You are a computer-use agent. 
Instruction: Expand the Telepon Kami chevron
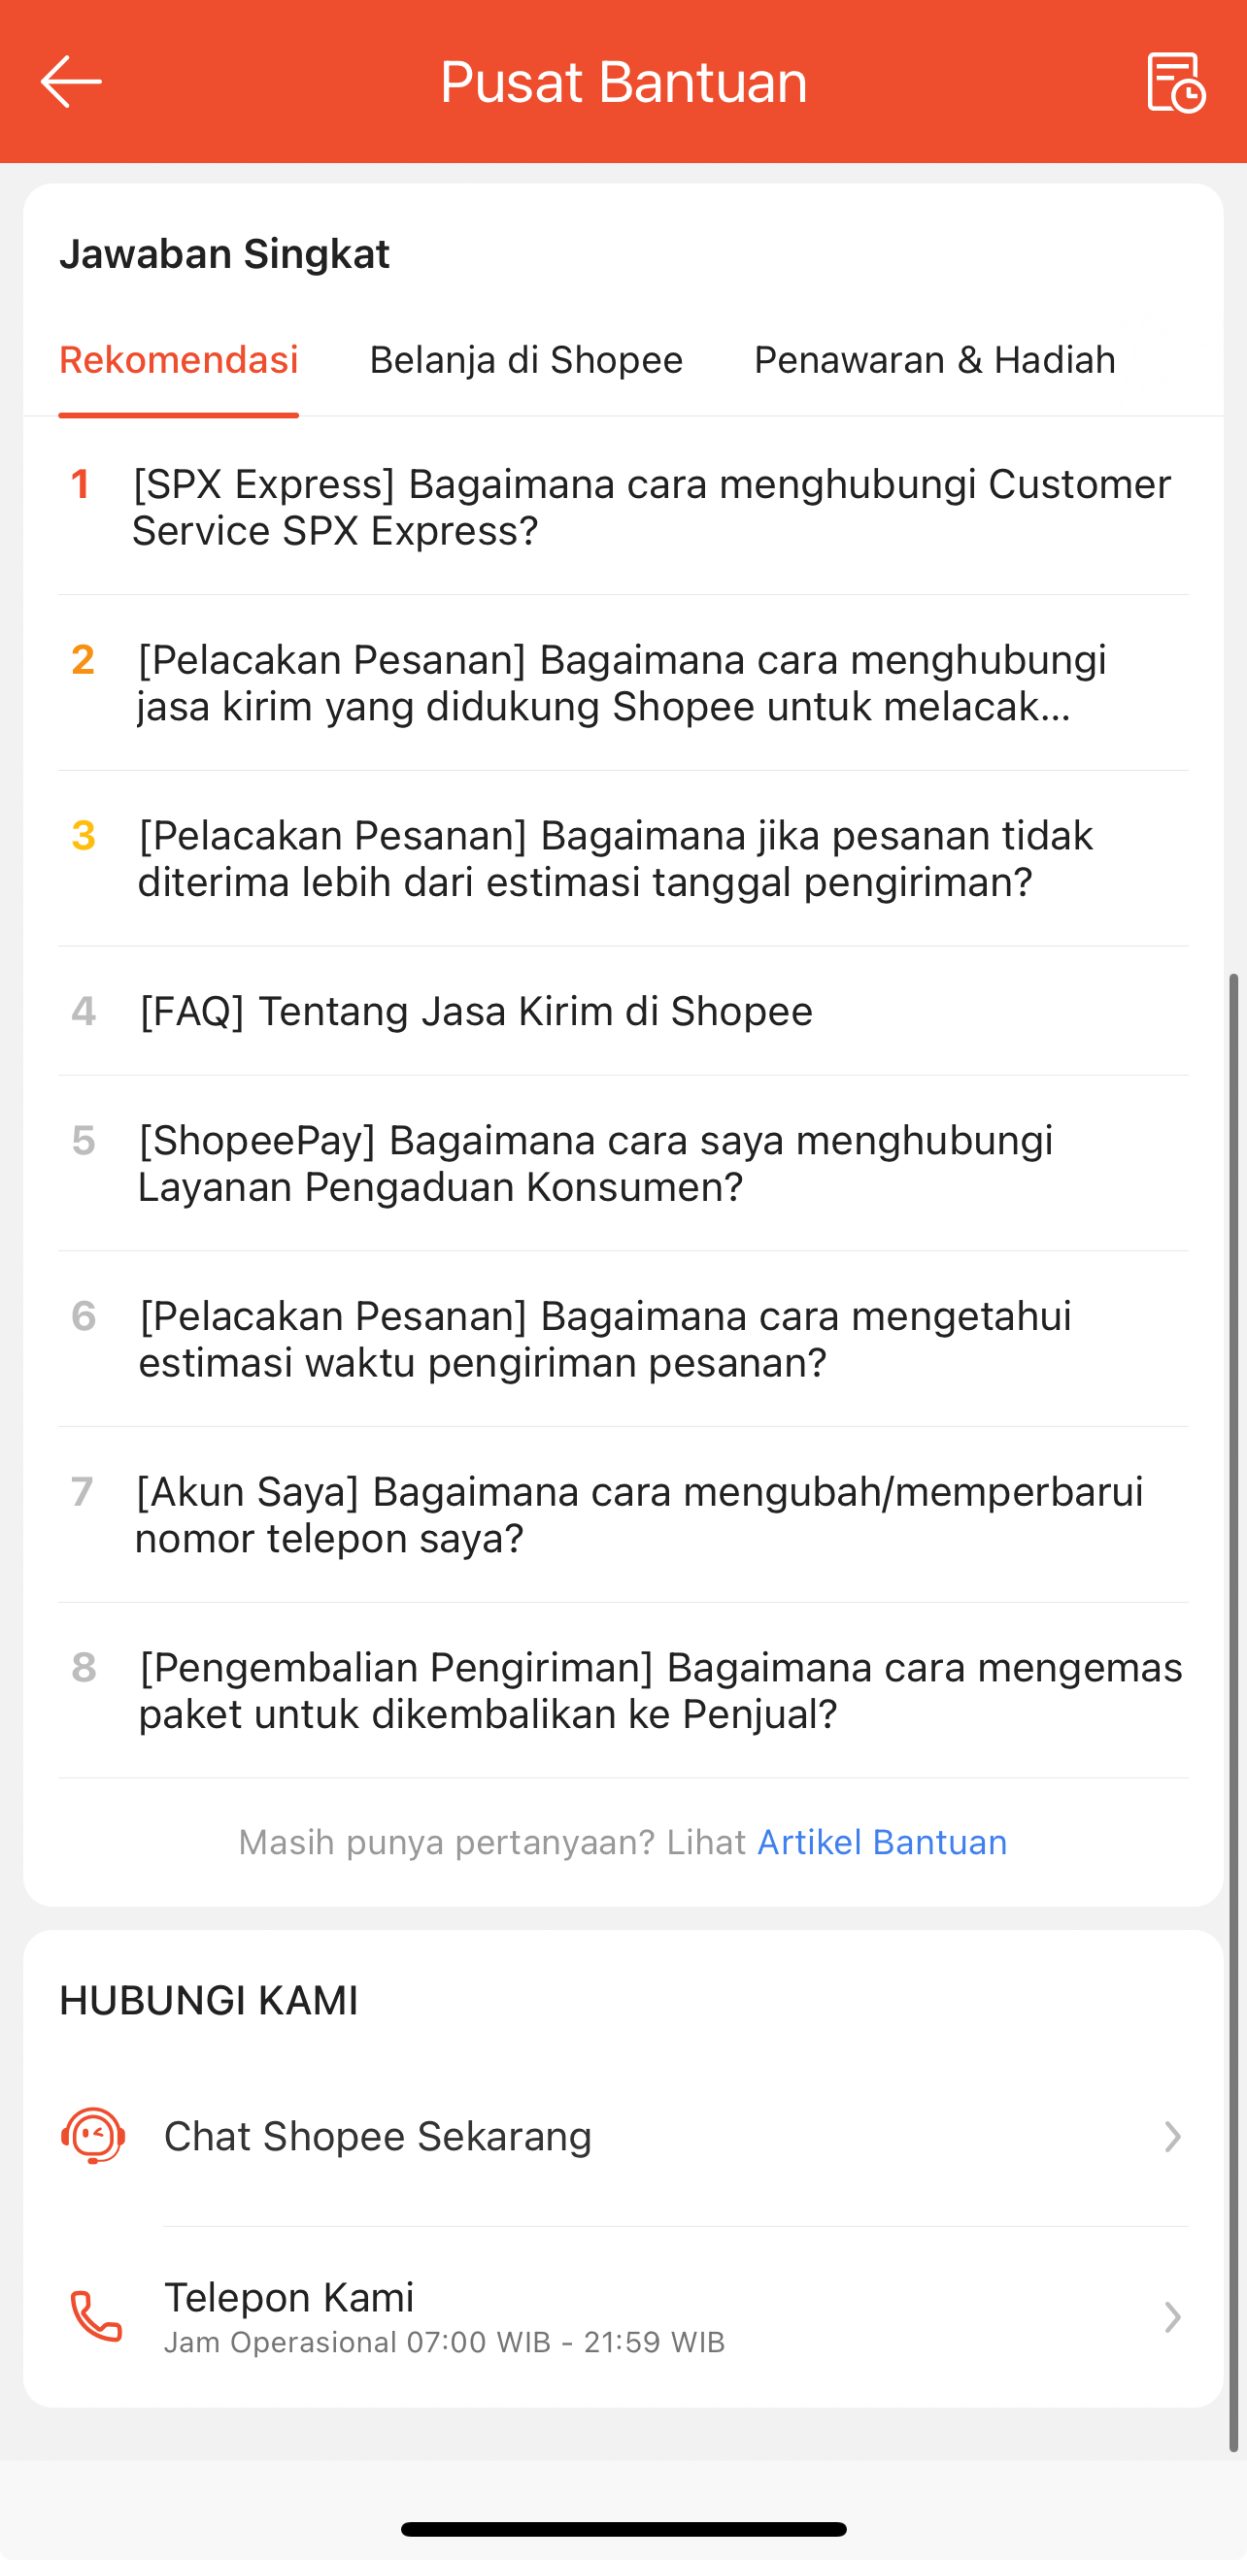click(1172, 2316)
